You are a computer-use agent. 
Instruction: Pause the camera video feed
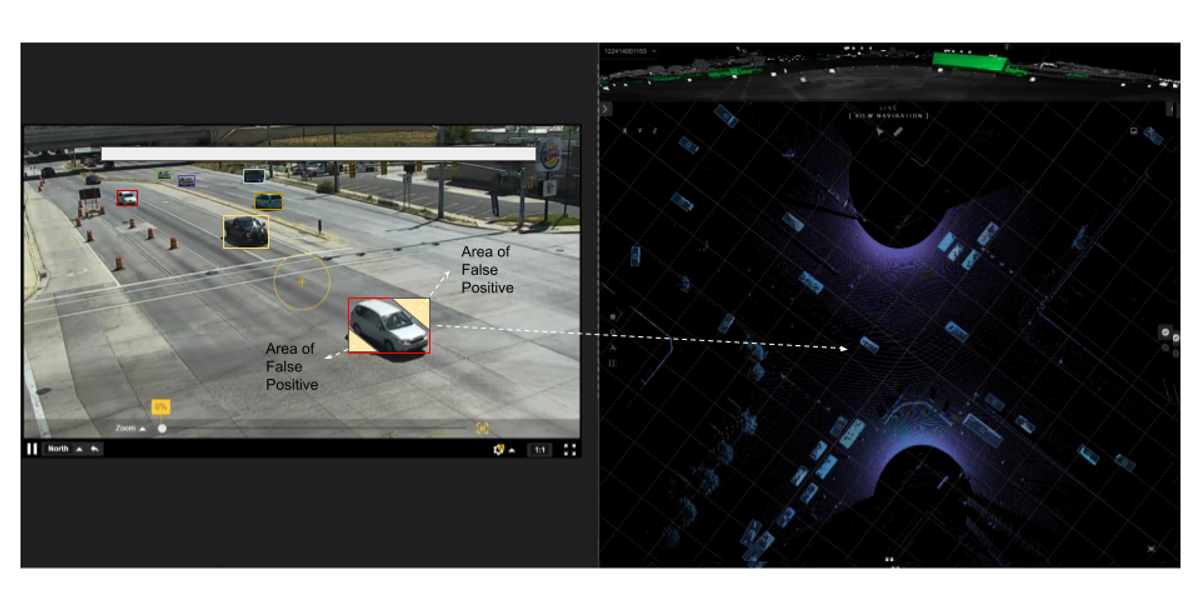click(32, 449)
